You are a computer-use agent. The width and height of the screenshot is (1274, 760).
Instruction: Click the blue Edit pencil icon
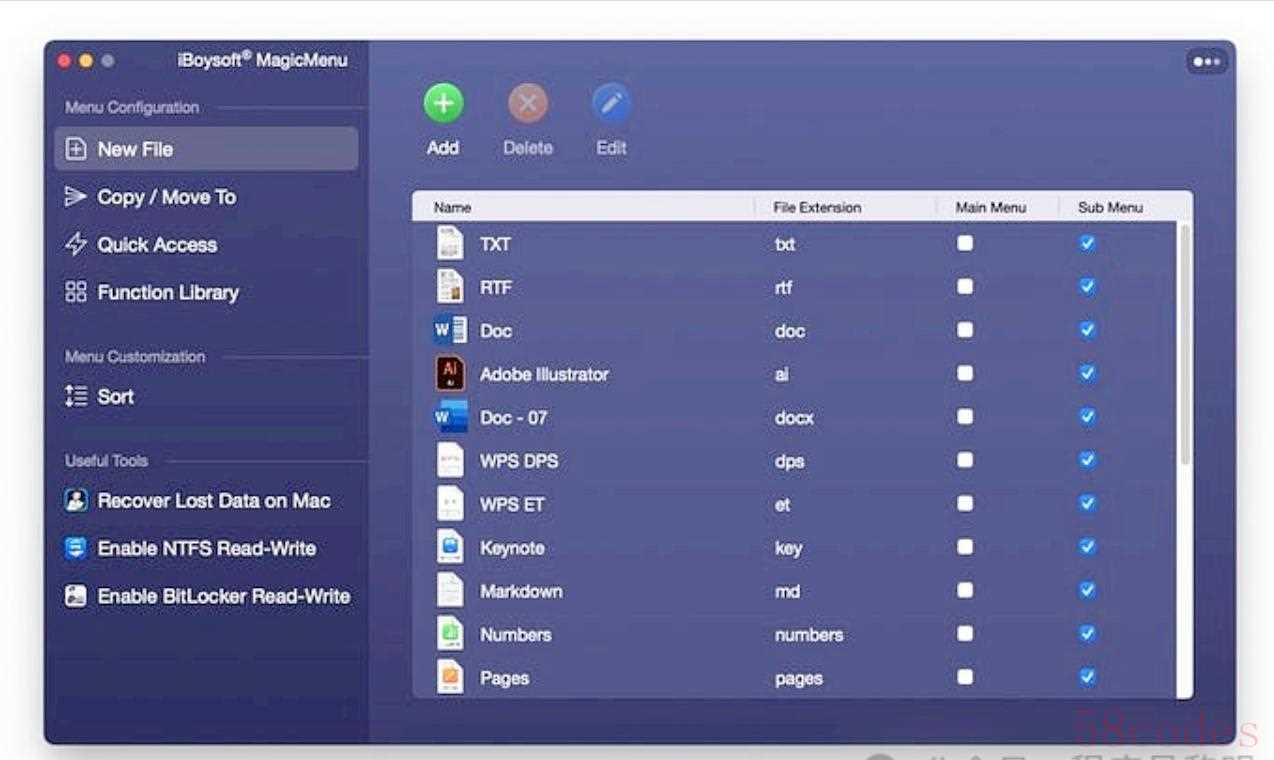pyautogui.click(x=611, y=103)
